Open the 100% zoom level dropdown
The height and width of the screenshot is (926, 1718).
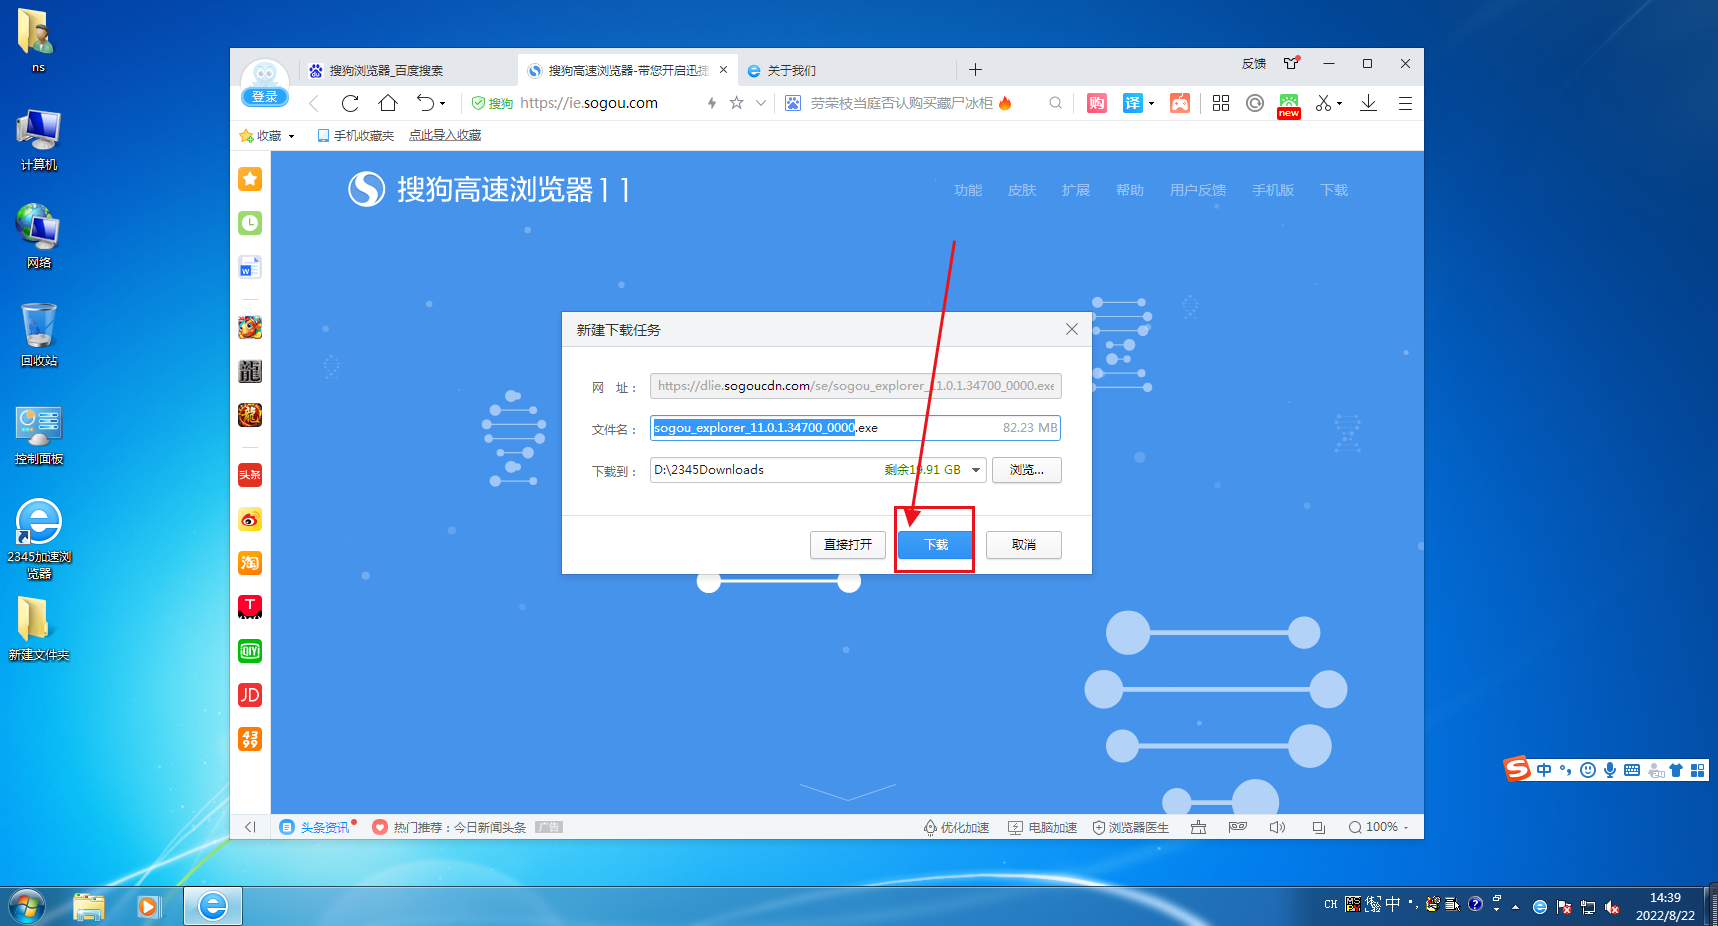tap(1379, 827)
